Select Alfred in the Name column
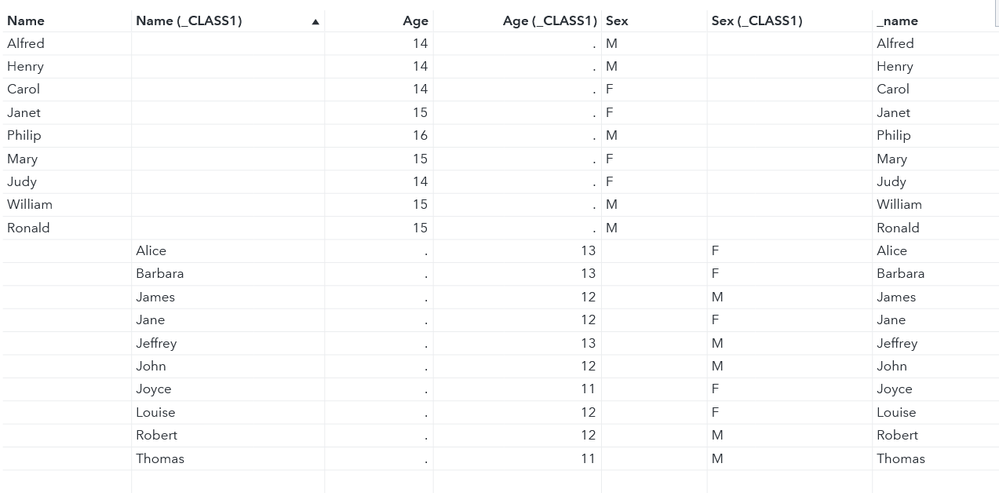The height and width of the screenshot is (493, 999). 26,43
